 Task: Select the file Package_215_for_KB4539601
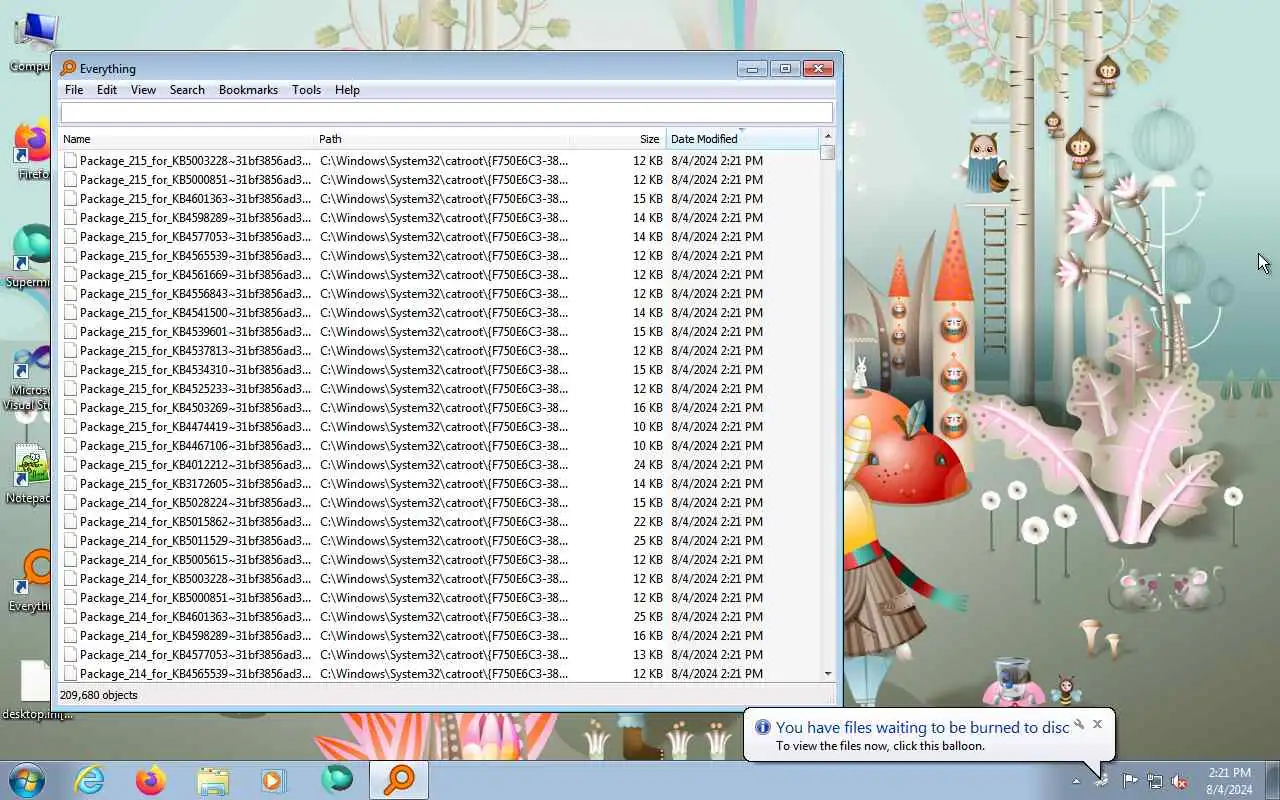coord(195,332)
